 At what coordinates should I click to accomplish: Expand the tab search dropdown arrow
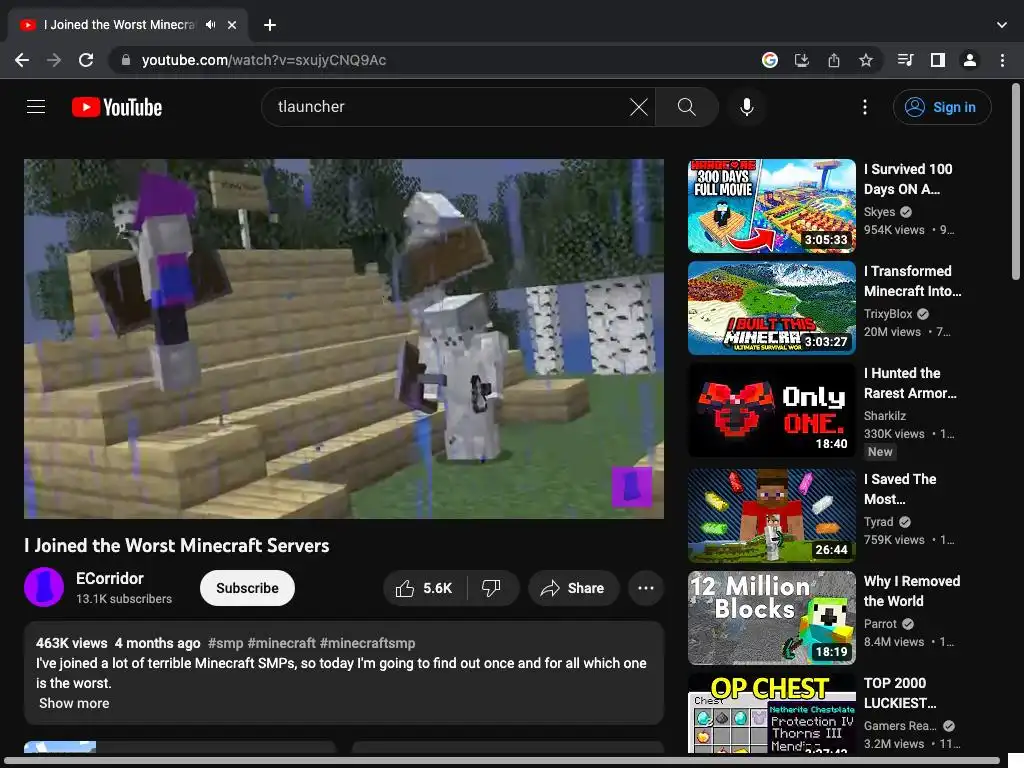pyautogui.click(x=1002, y=25)
